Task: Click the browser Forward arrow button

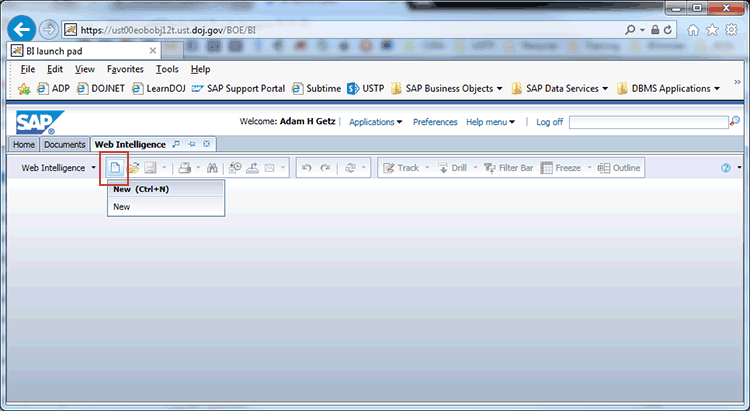Action: [48, 30]
